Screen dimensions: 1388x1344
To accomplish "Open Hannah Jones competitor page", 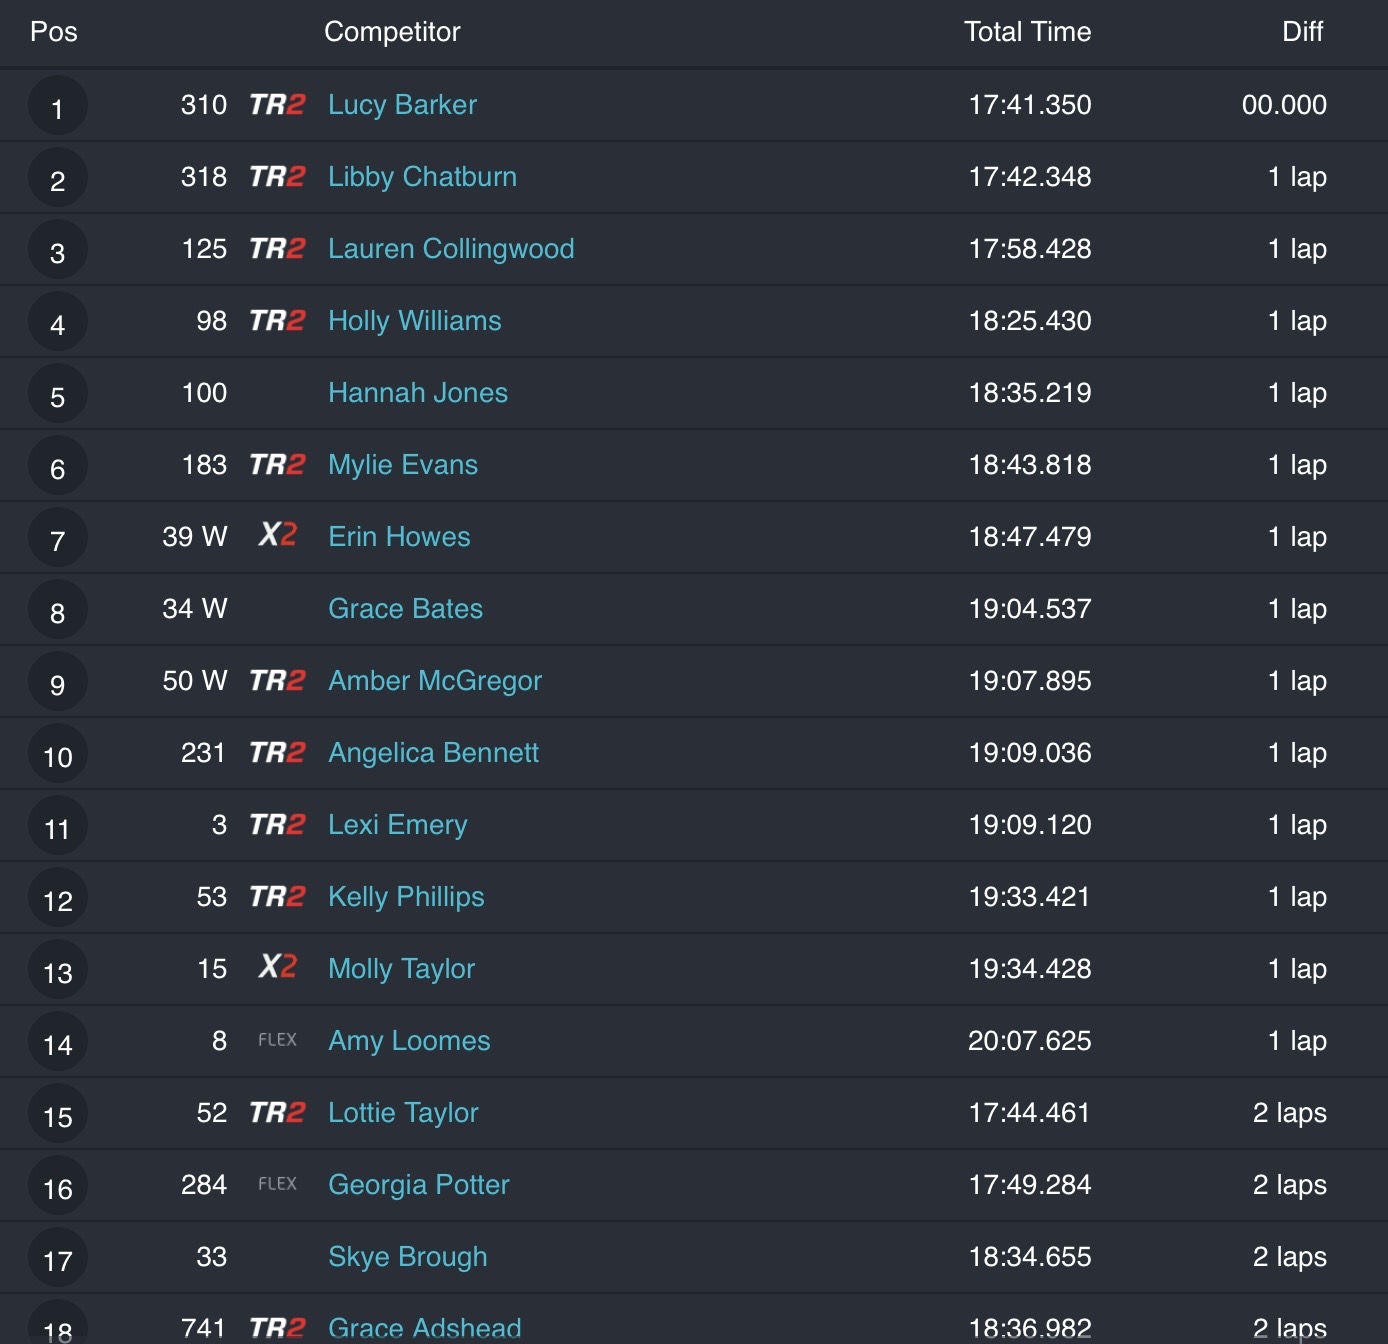I will pos(417,393).
